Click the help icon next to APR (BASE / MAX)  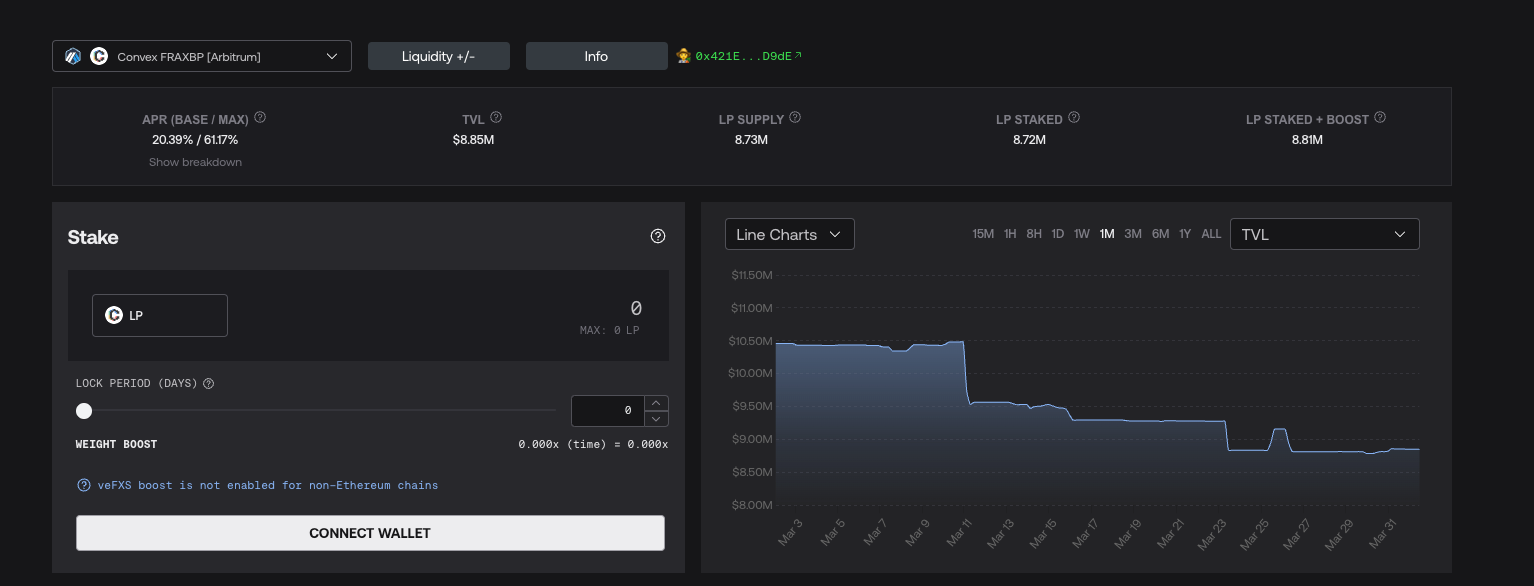click(x=260, y=118)
